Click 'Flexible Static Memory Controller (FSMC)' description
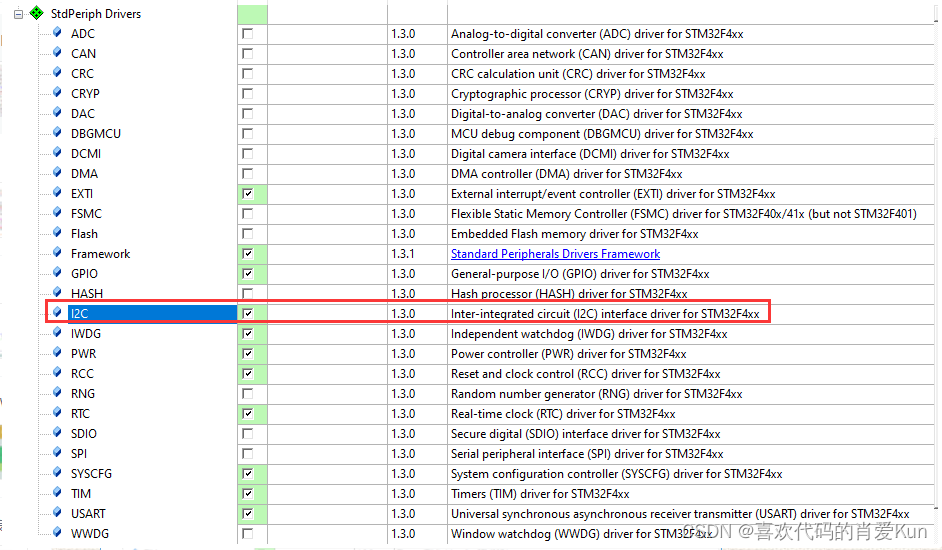Screen dimensions: 942x550 coord(684,213)
